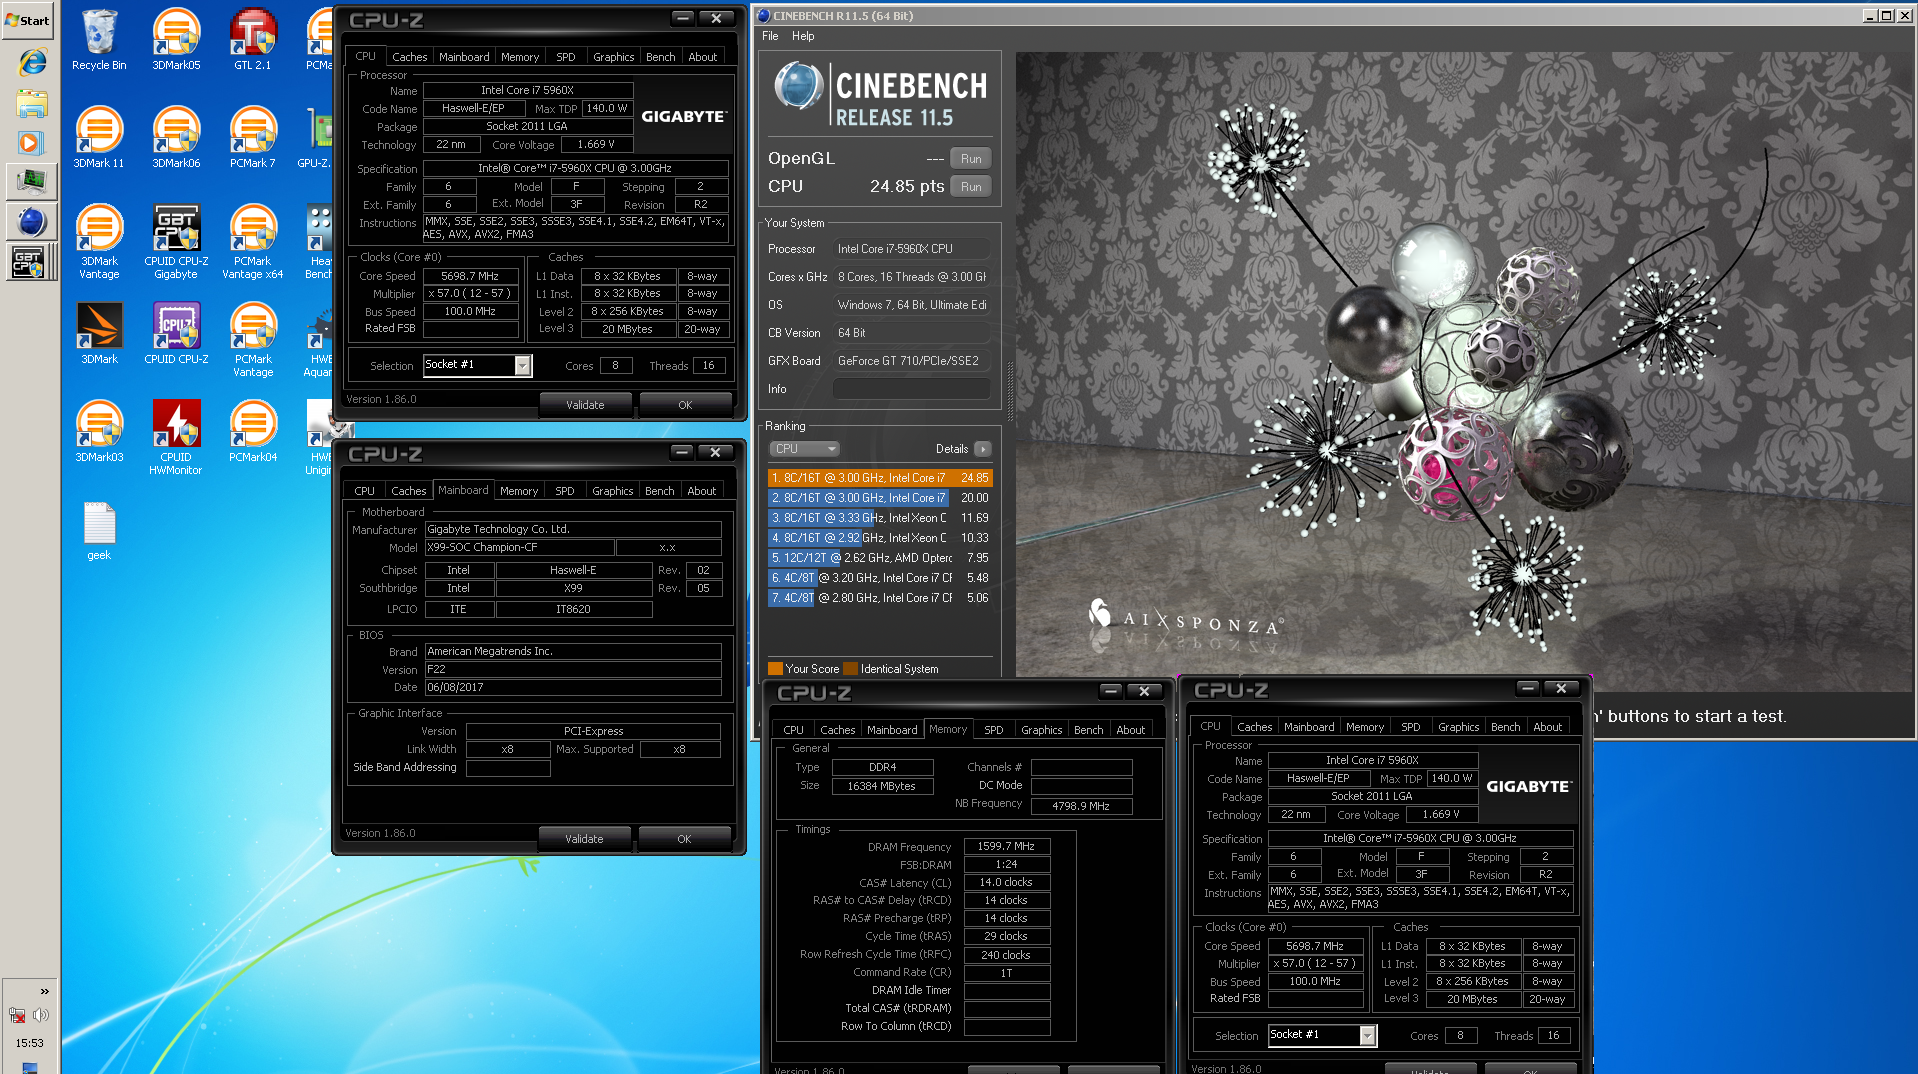This screenshot has height=1074, width=1918.
Task: Switch to Caches tab in upper CPU-Z window
Action: (x=409, y=57)
